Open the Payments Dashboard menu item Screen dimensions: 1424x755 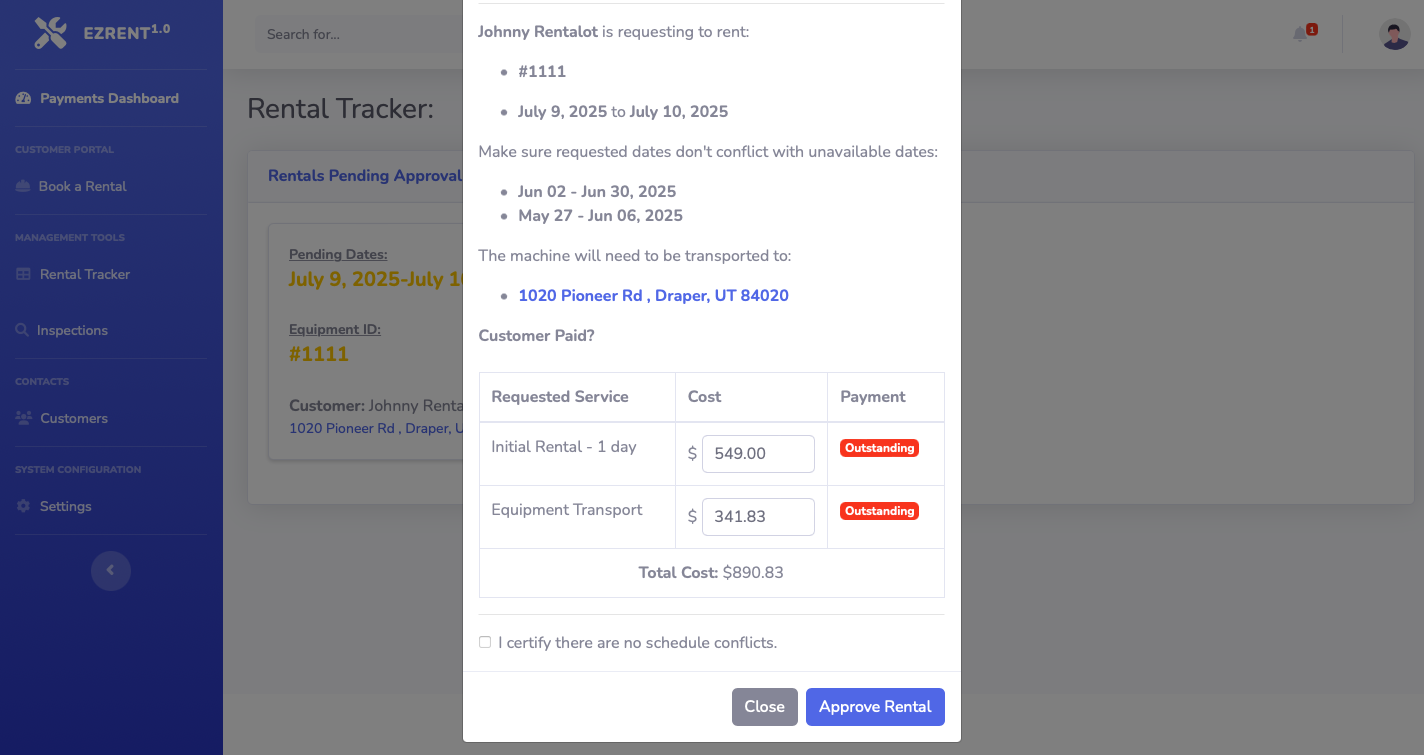point(109,98)
